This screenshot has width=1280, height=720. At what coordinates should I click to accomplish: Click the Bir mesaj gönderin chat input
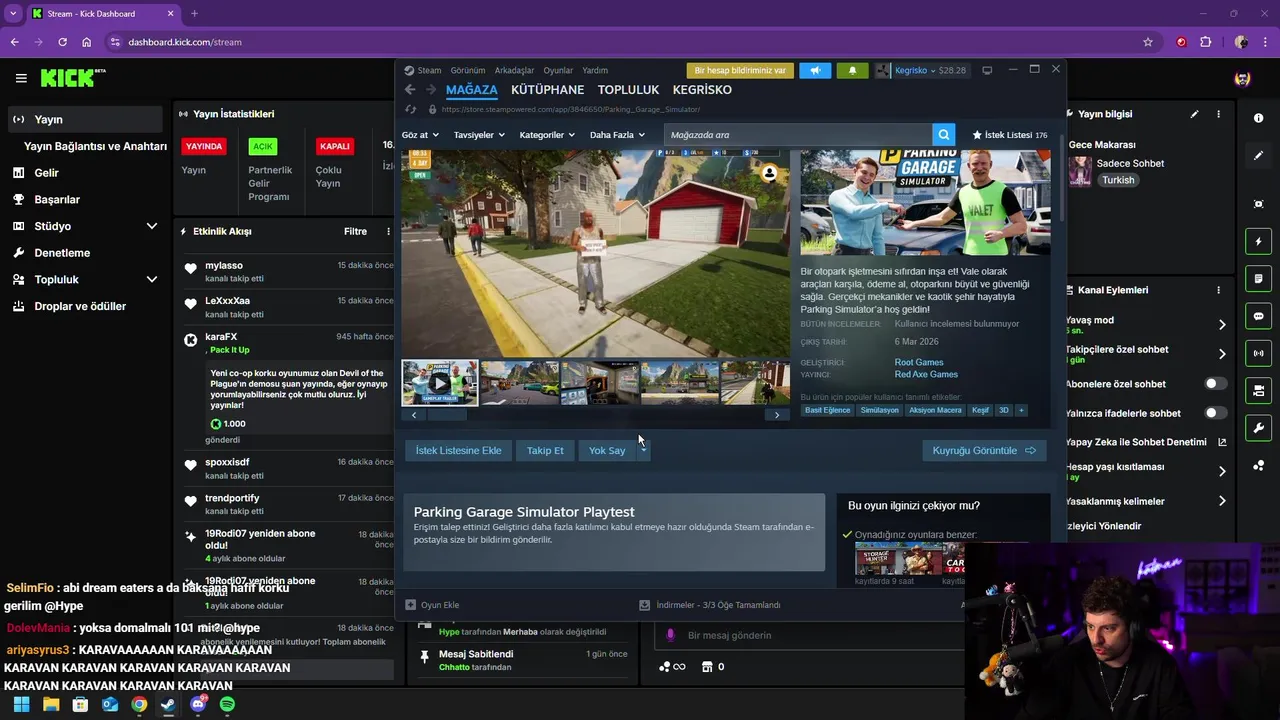810,635
